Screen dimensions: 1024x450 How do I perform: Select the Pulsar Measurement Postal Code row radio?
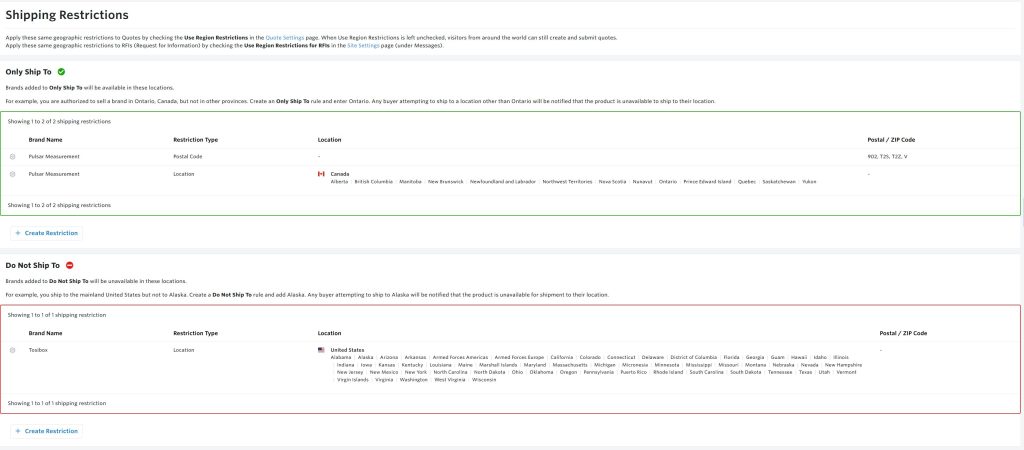tap(13, 157)
